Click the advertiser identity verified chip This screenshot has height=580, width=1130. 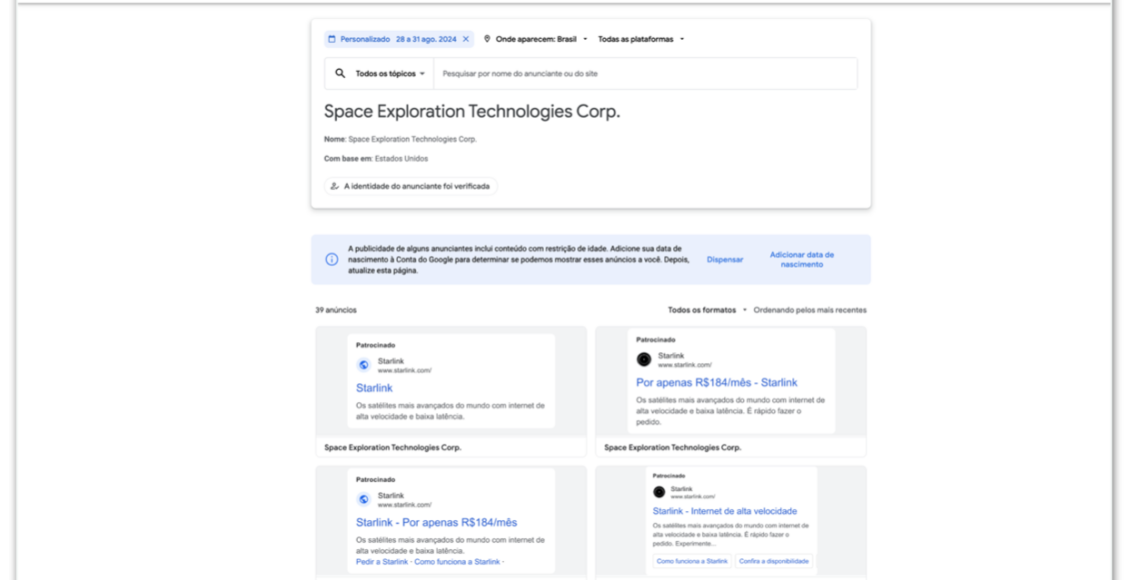[x=411, y=186]
